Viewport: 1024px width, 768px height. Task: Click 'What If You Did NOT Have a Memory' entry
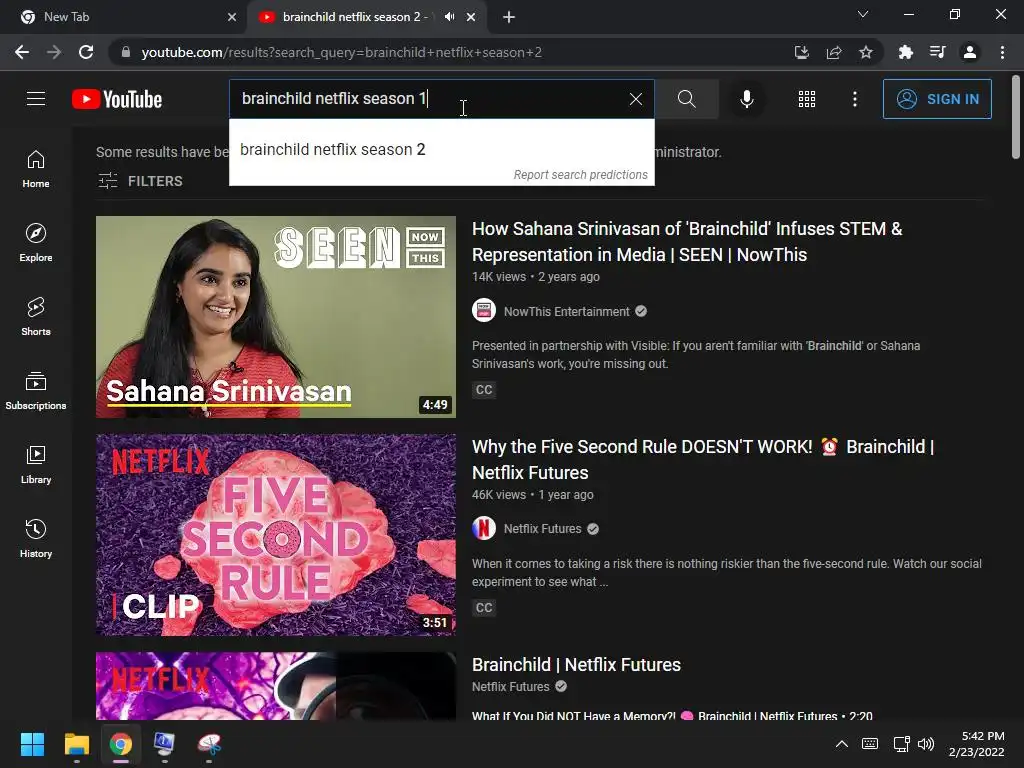[x=672, y=716]
